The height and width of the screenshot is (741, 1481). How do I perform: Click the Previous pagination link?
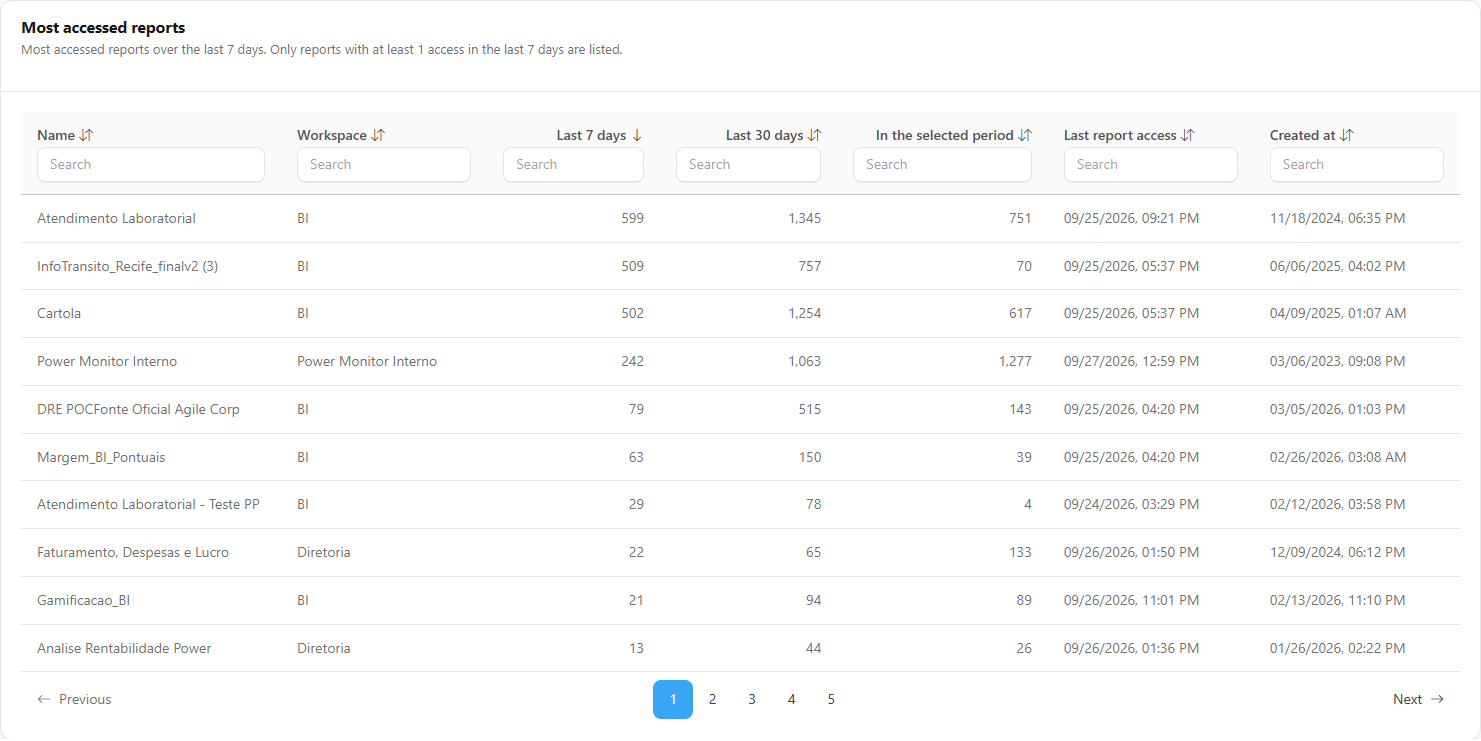point(74,700)
